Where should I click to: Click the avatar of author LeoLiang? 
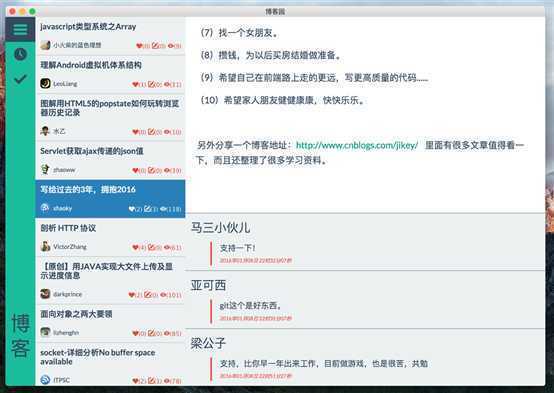tap(45, 83)
